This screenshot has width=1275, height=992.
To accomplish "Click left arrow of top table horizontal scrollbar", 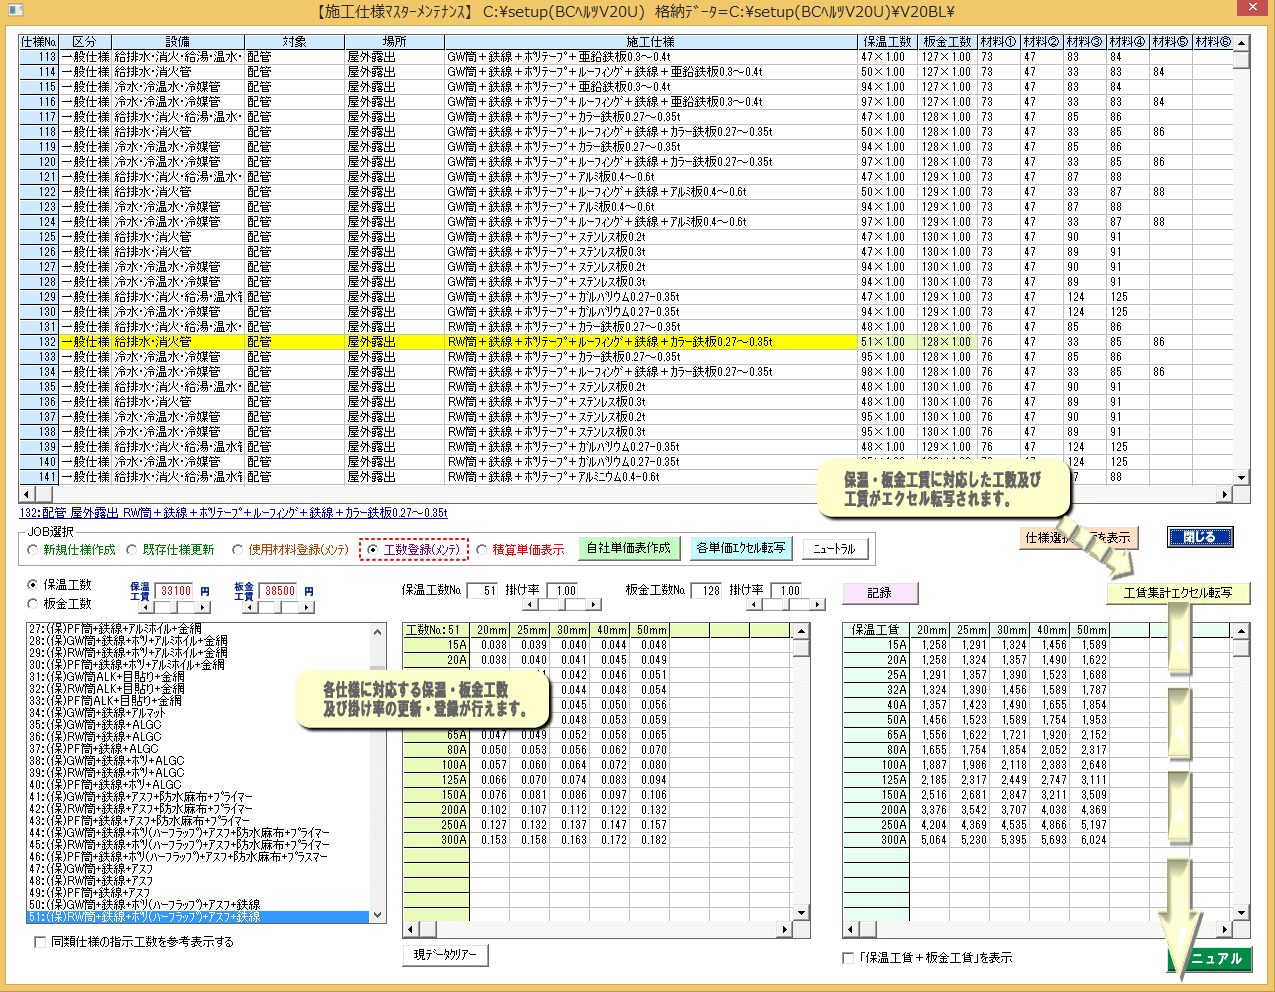I will pyautogui.click(x=26, y=494).
